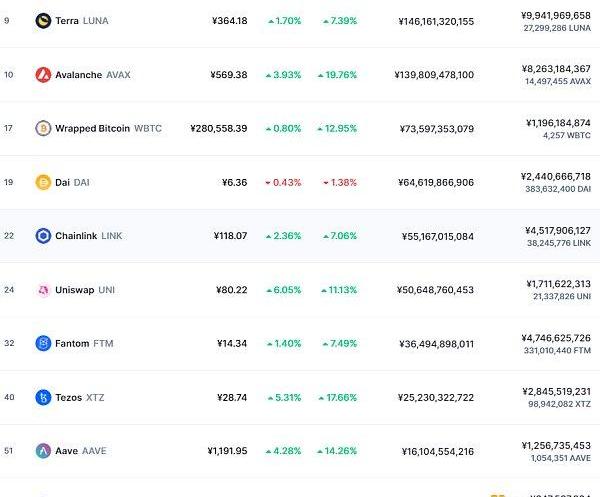The height and width of the screenshot is (497, 600).
Task: Click the Fantom FTM blue icon
Action: 43,344
